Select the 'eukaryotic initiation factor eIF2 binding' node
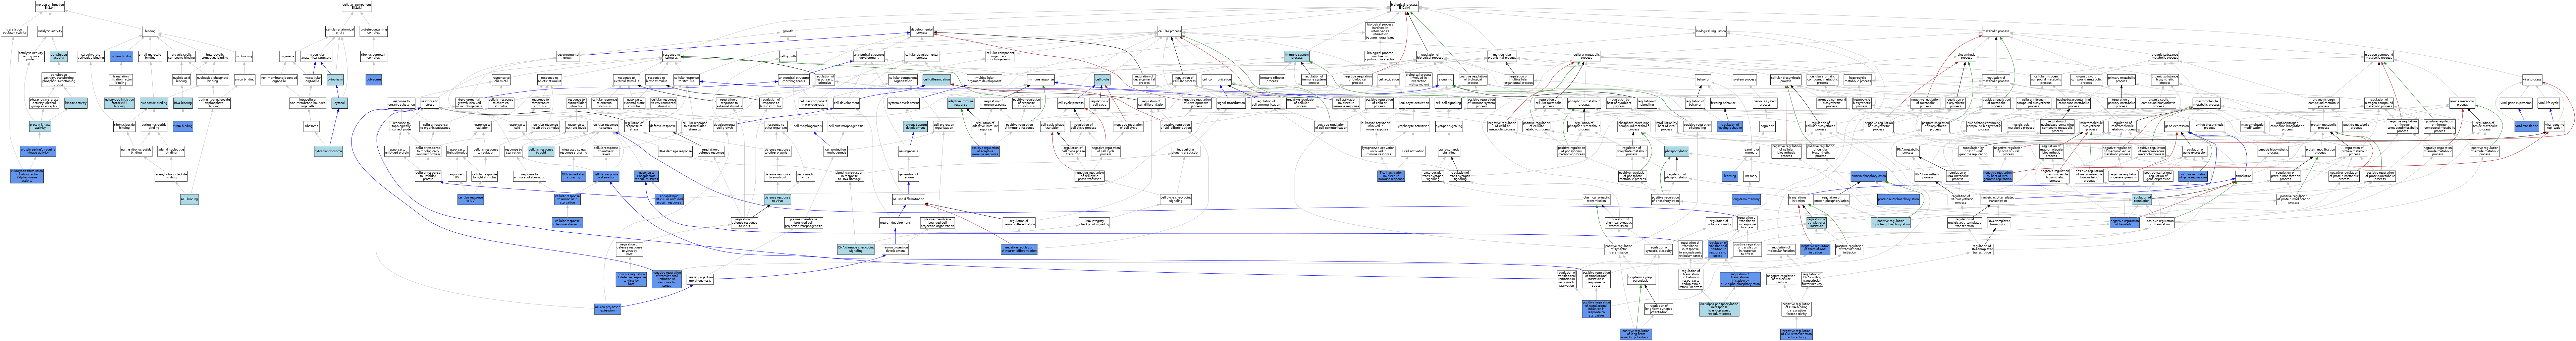This screenshot has height=341, width=2576. (x=119, y=103)
